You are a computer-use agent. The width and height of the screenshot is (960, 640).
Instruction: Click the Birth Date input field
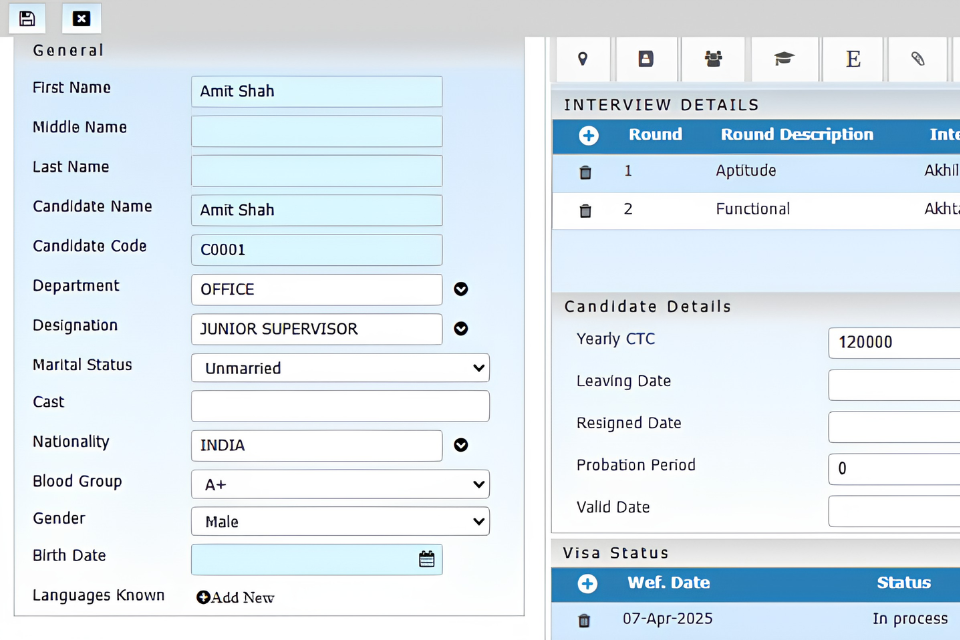(x=317, y=559)
